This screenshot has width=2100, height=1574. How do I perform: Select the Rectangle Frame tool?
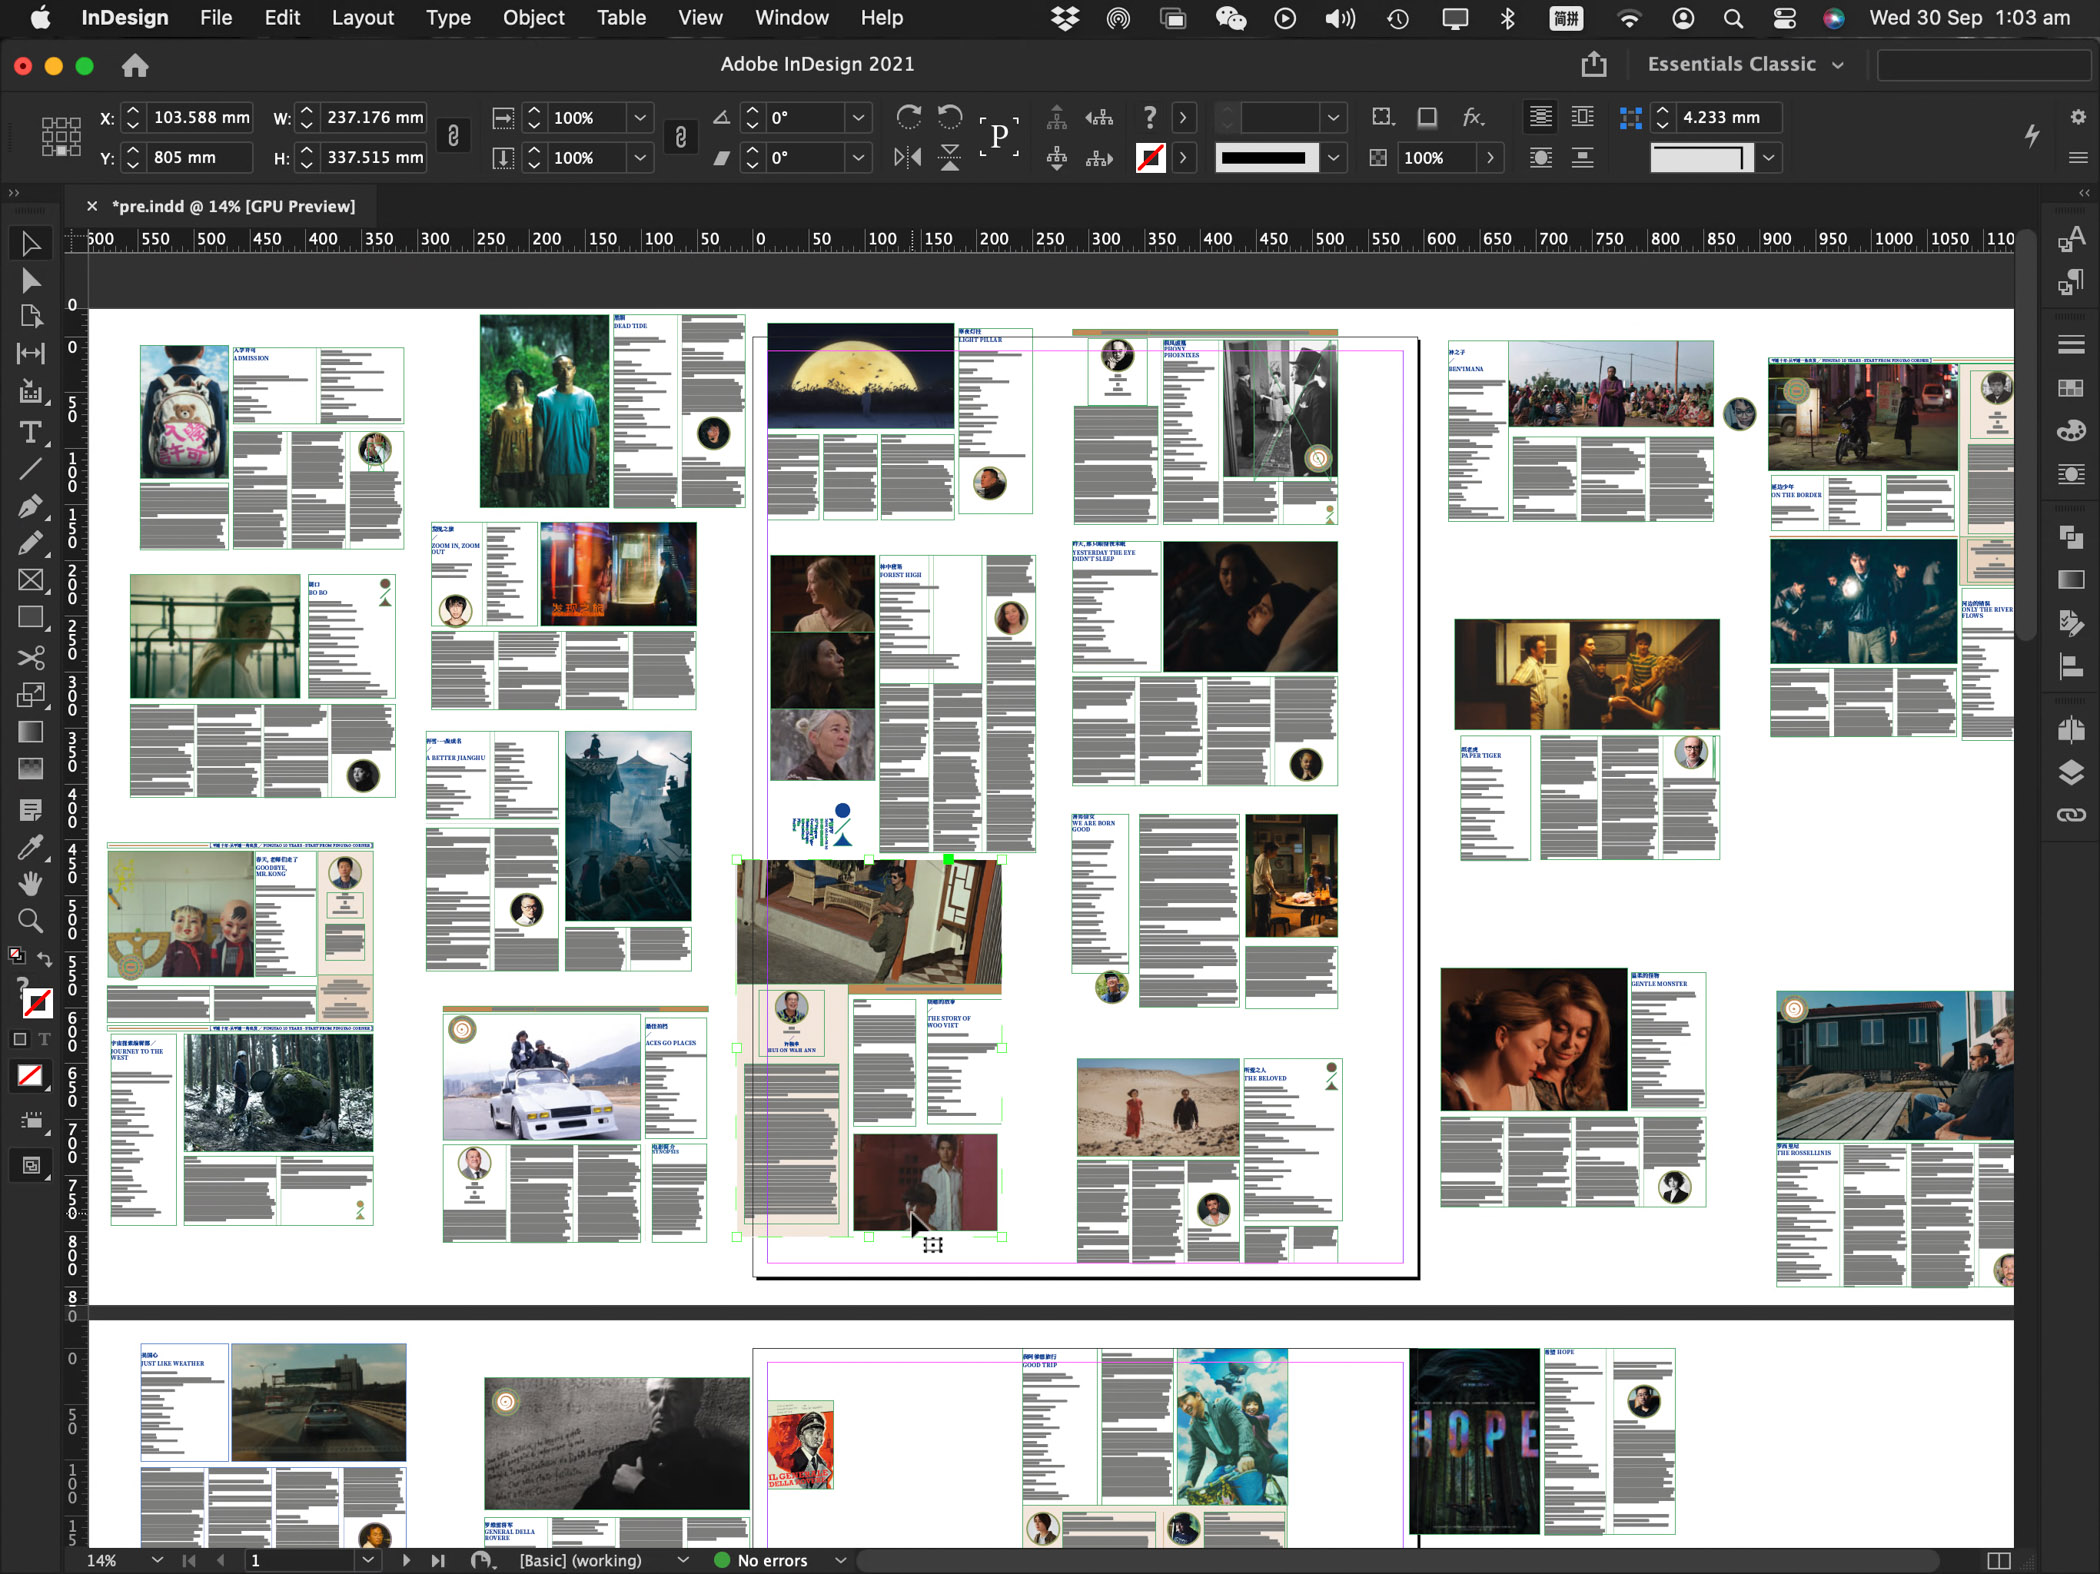coord(31,580)
